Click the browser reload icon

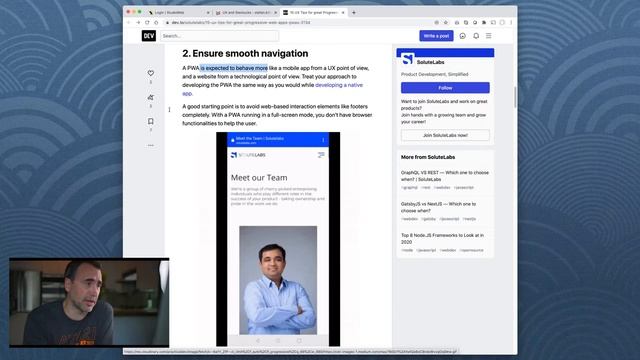[147, 22]
